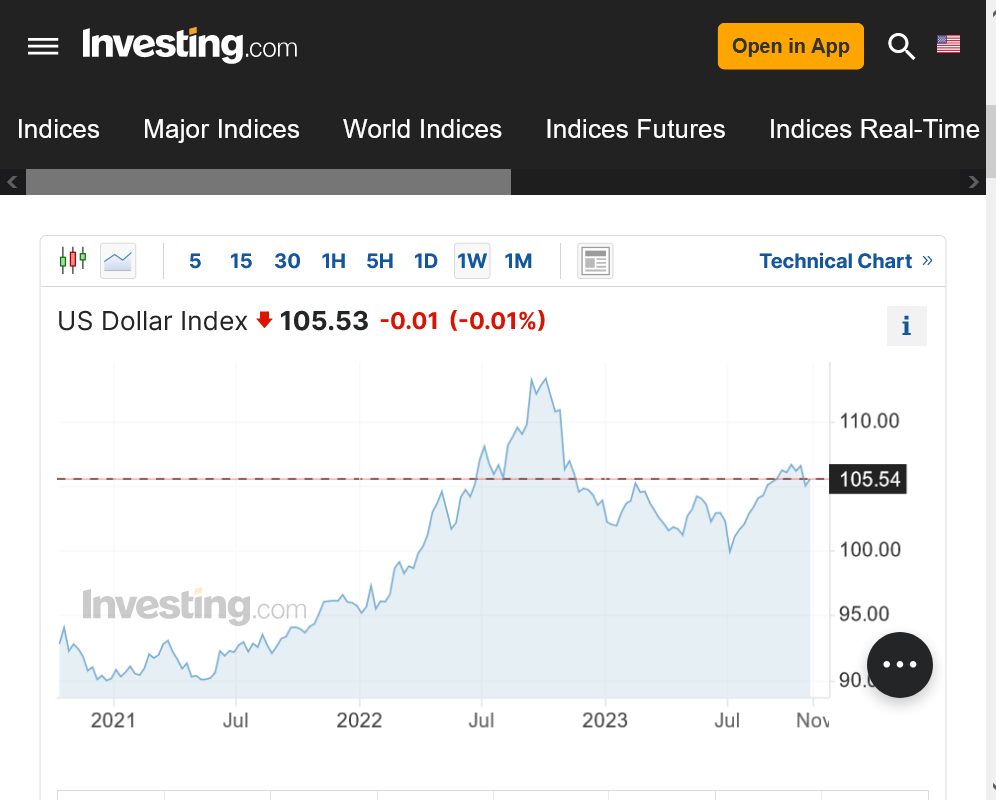Toggle the news overlay icon on chart
Viewport: 996px width, 808px height.
(x=595, y=260)
